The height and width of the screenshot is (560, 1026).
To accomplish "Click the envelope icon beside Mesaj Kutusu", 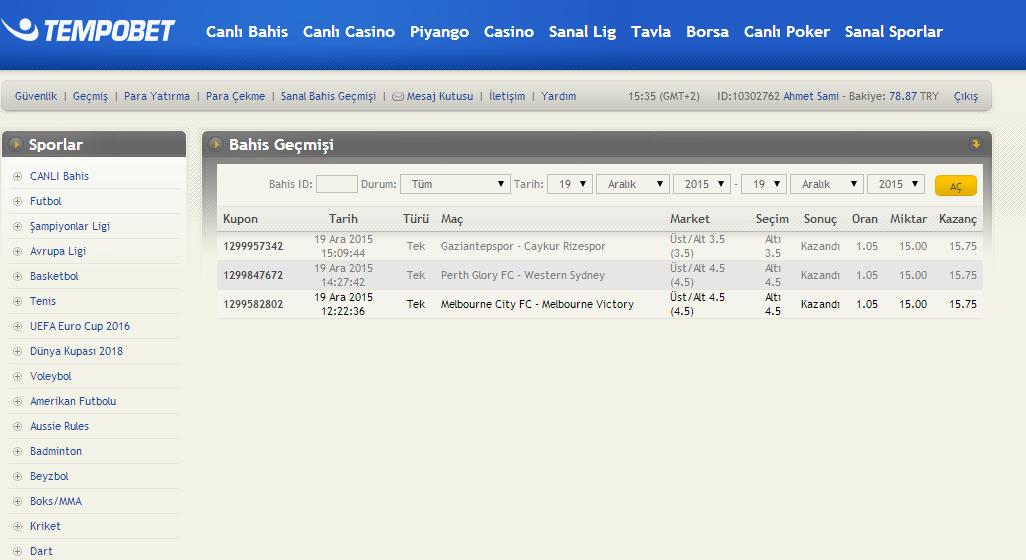I will pos(397,97).
